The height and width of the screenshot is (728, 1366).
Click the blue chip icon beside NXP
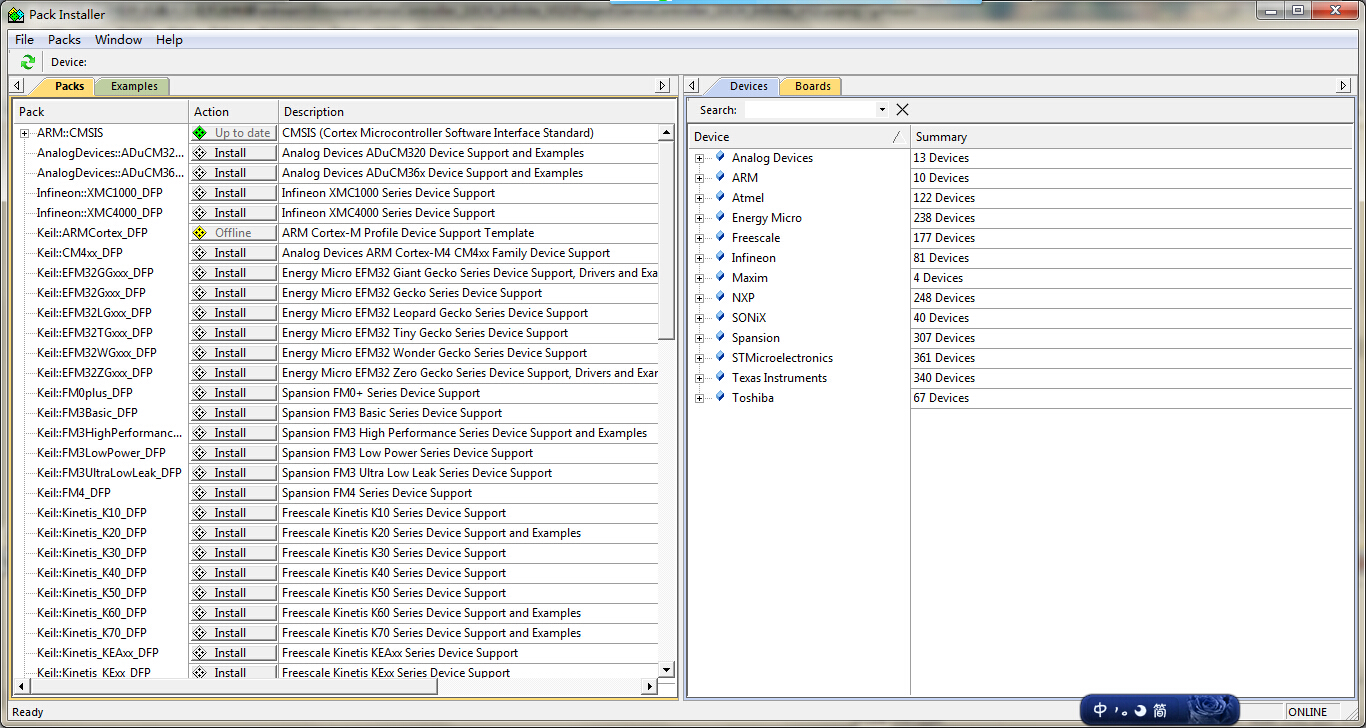tap(720, 297)
